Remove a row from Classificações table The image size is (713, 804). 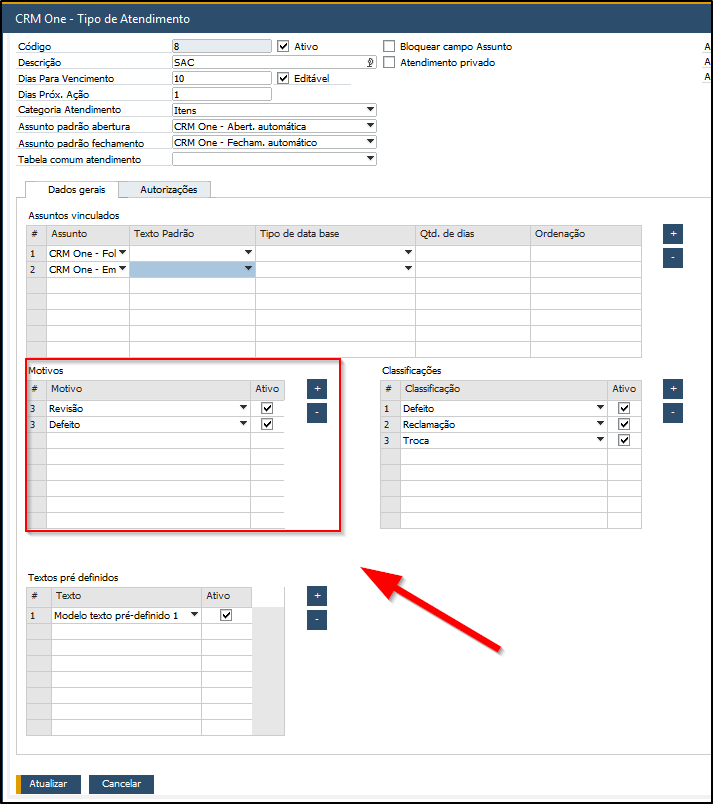point(673,412)
